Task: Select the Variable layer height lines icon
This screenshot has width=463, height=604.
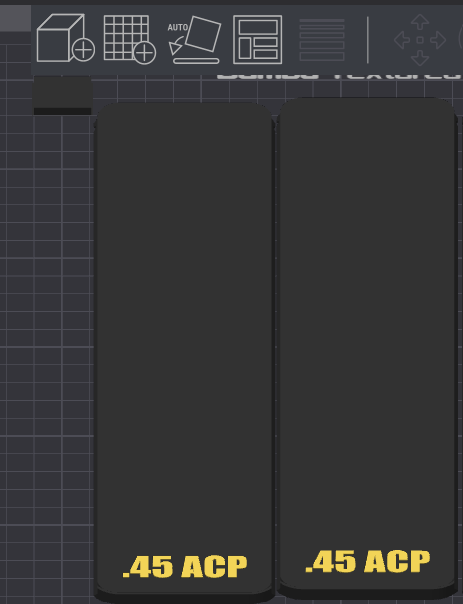Action: click(x=322, y=40)
